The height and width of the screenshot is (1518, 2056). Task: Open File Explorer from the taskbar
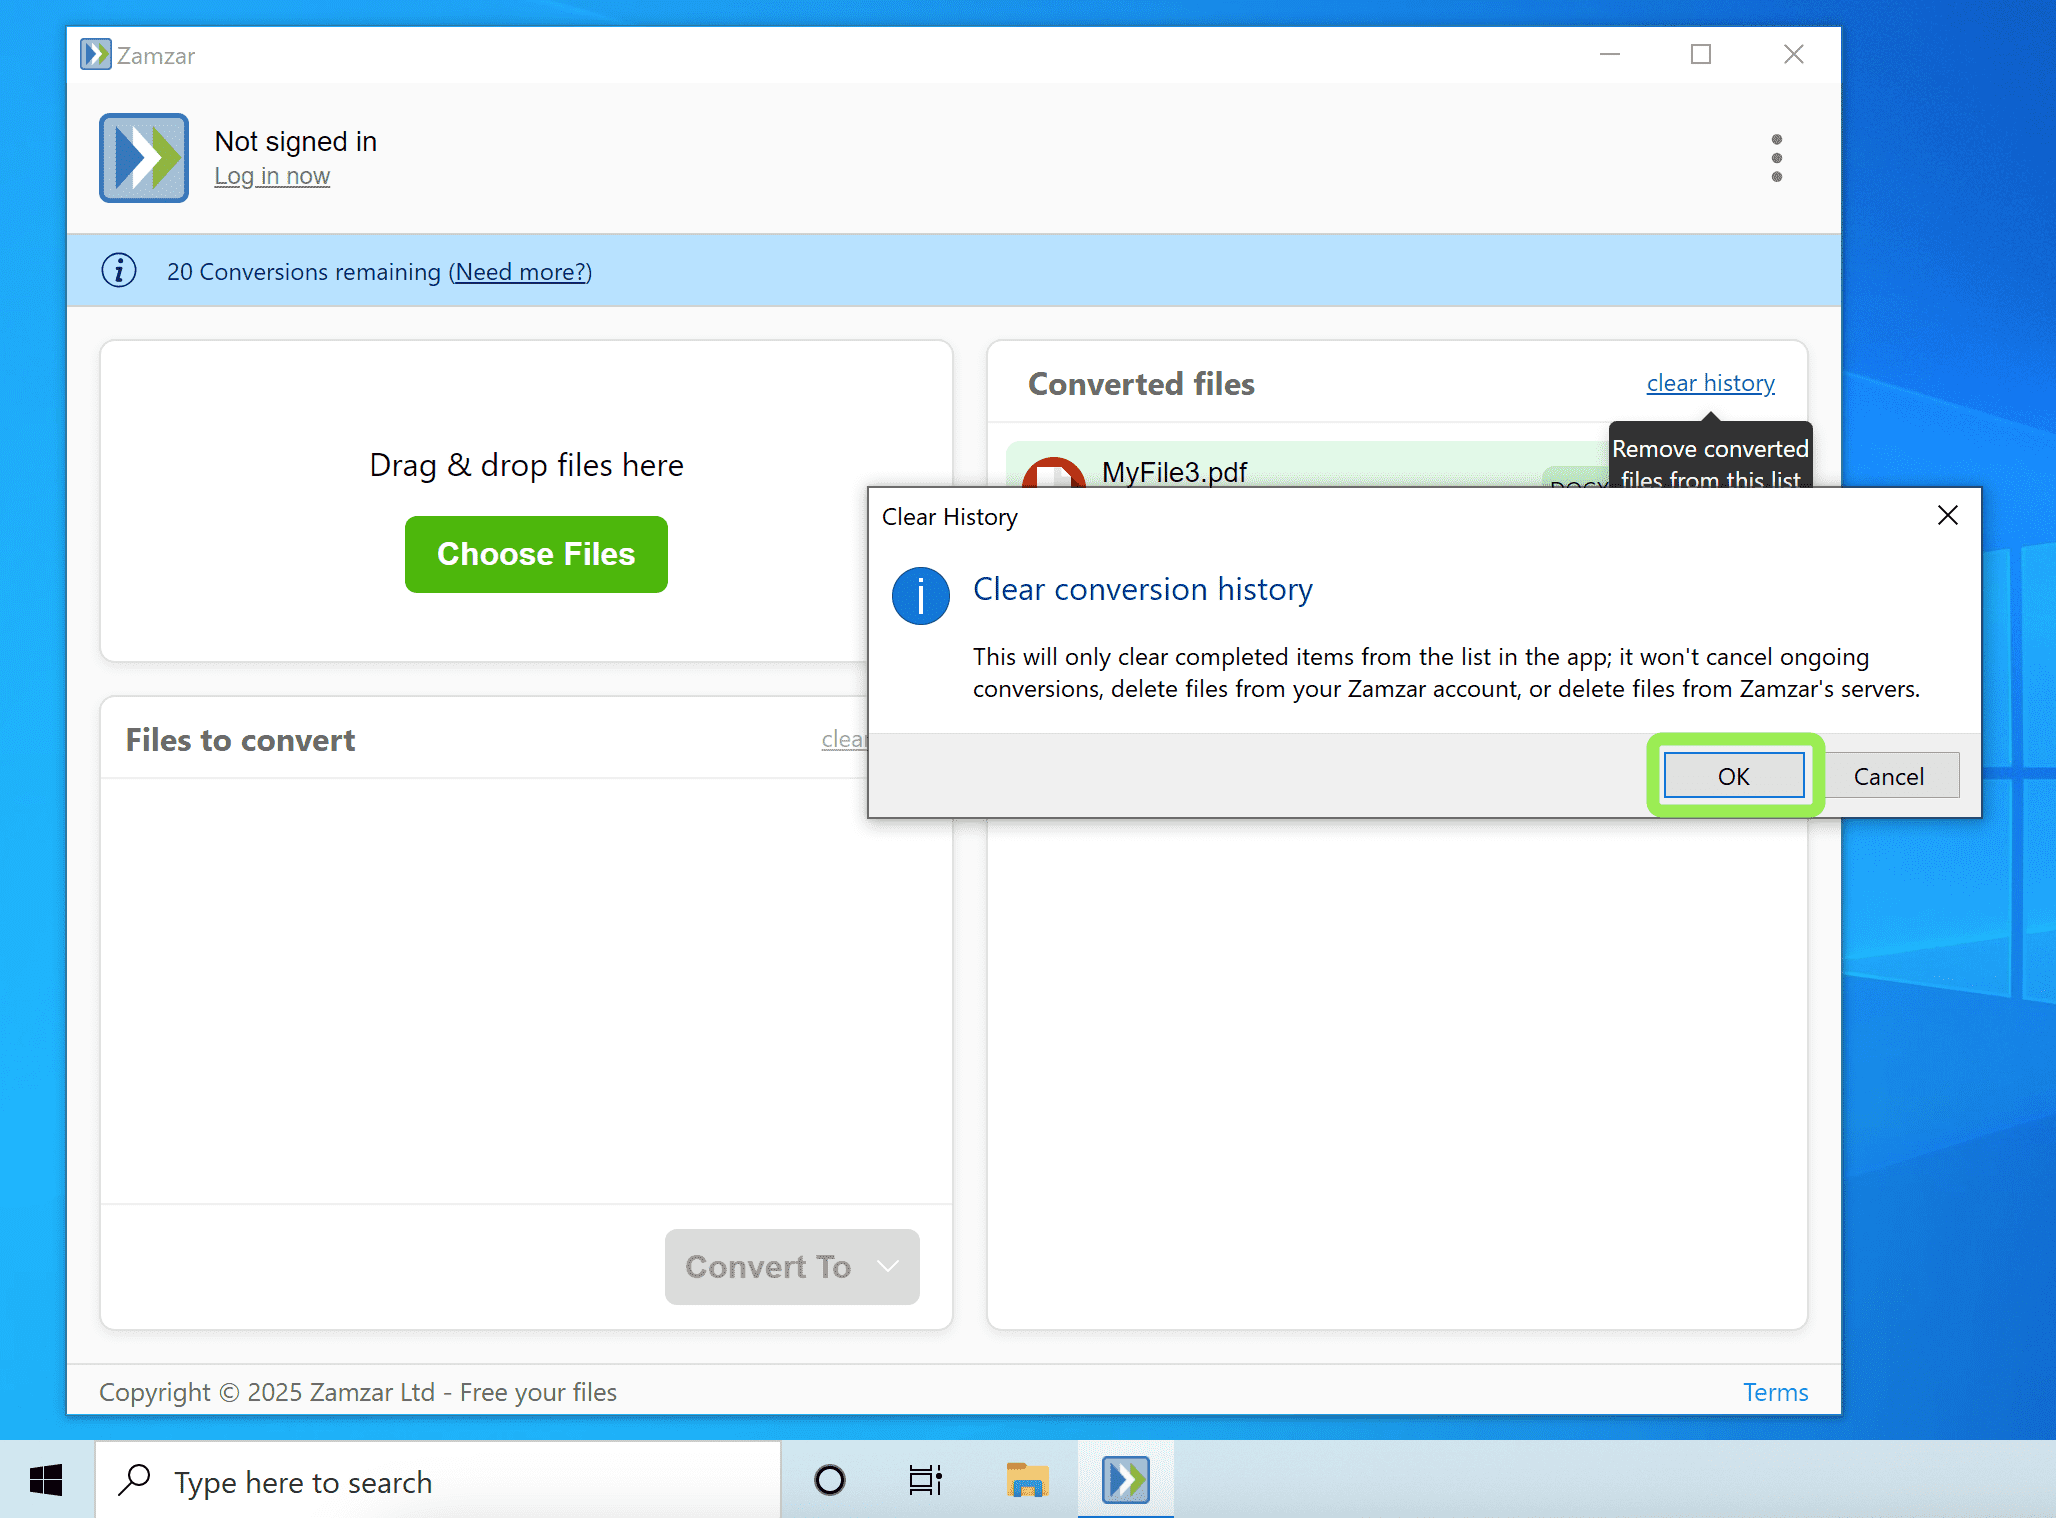pyautogui.click(x=1026, y=1480)
